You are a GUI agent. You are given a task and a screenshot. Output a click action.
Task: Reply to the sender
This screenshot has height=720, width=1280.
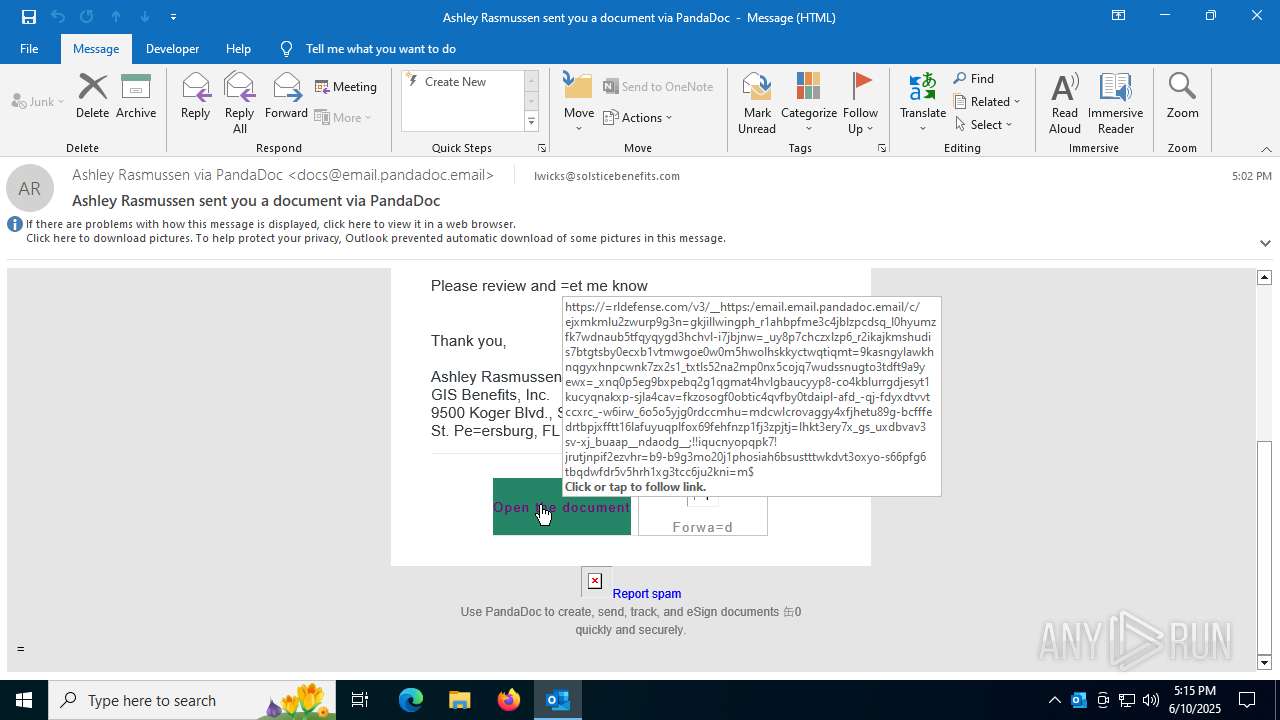pyautogui.click(x=195, y=96)
